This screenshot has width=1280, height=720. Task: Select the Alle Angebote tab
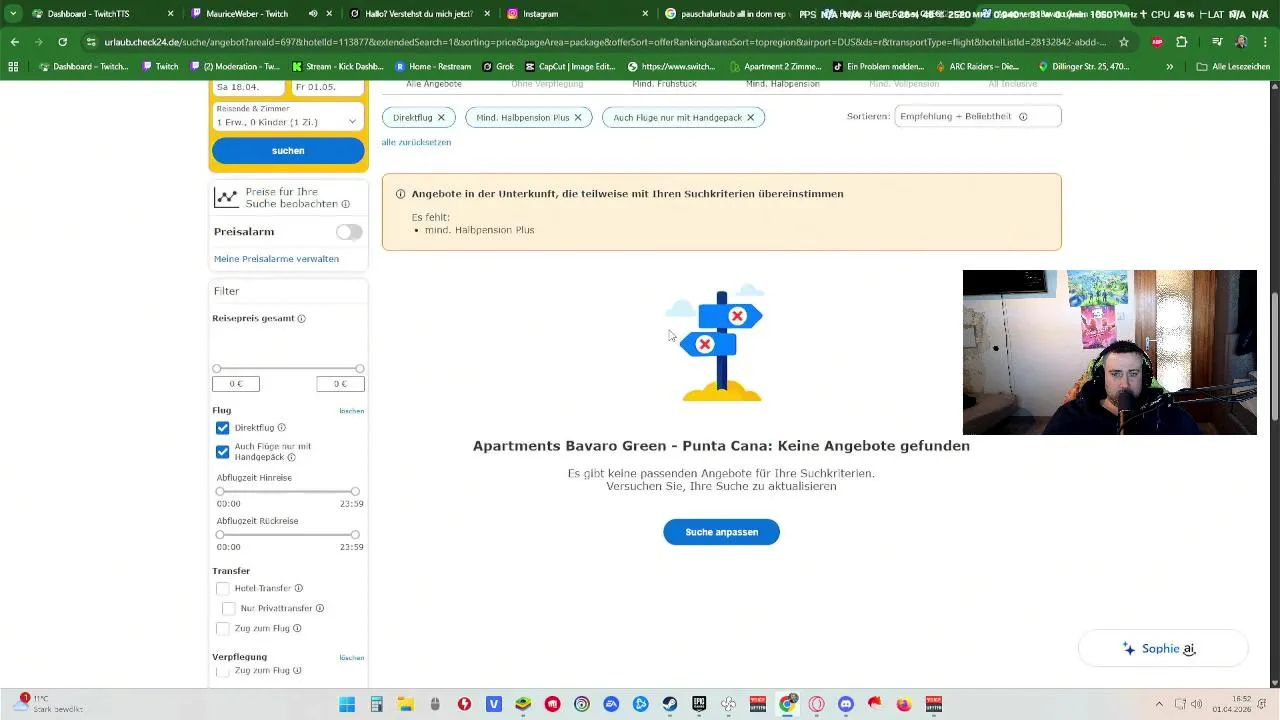(x=434, y=84)
